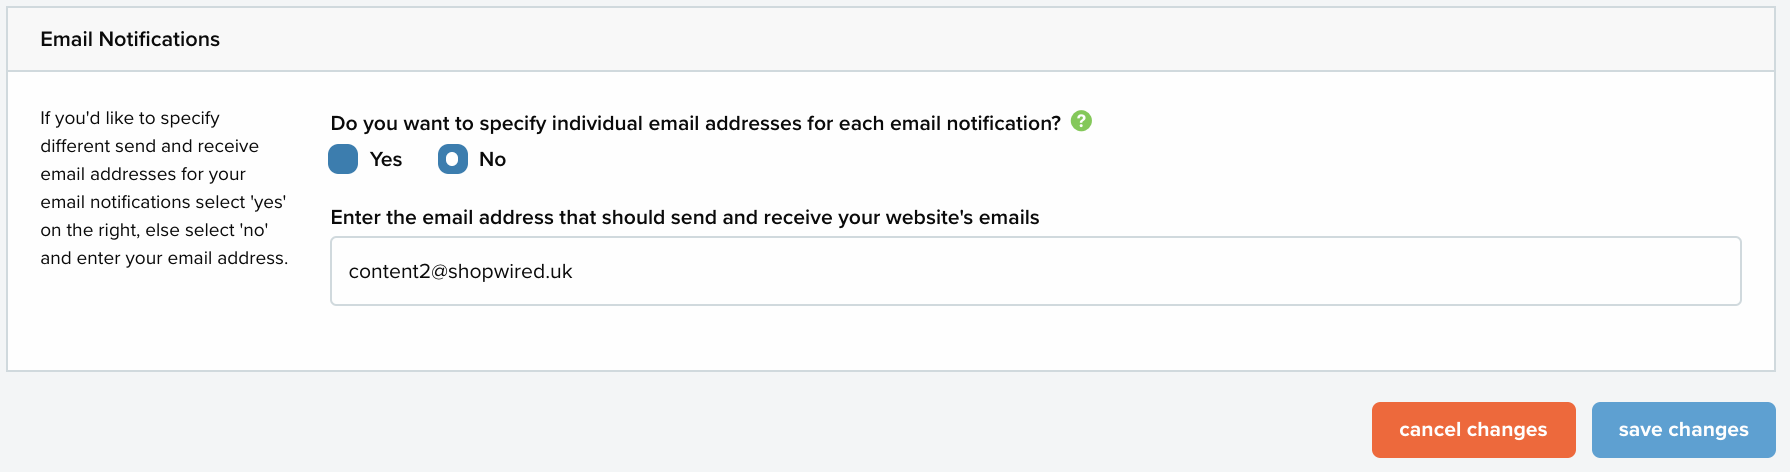Click the 'Enter the email address' field label
Image resolution: width=1790 pixels, height=472 pixels.
pos(685,217)
